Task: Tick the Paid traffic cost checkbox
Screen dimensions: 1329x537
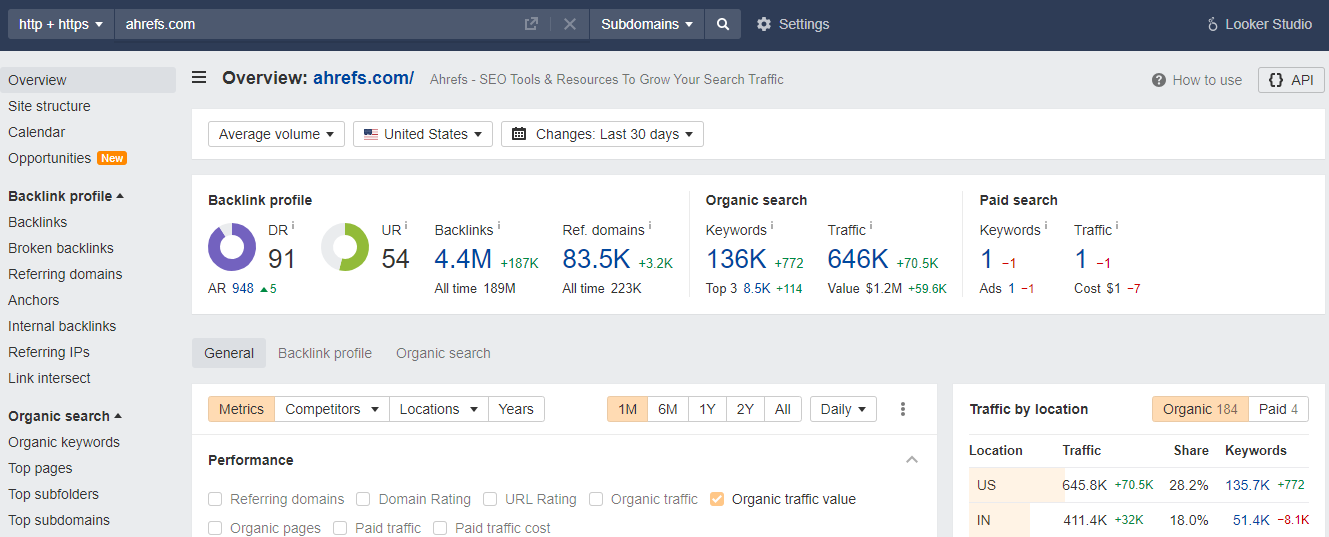Action: click(x=440, y=528)
